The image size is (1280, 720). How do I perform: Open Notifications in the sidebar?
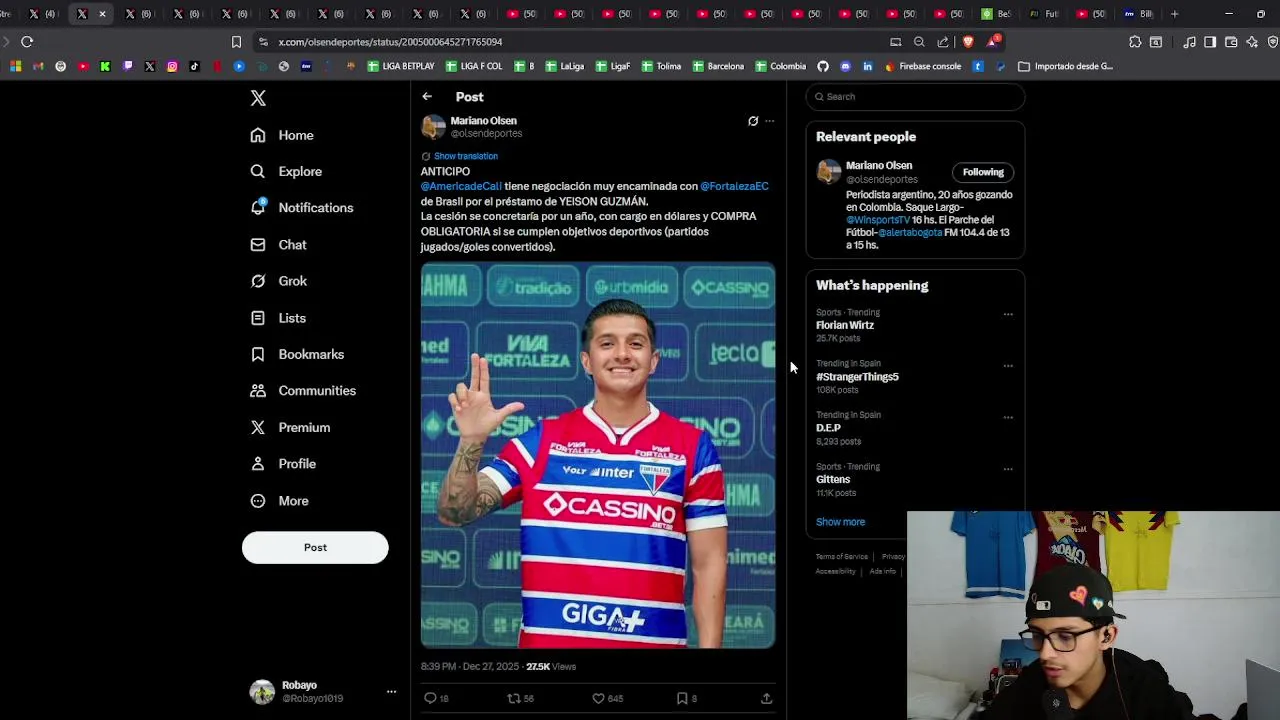302,208
